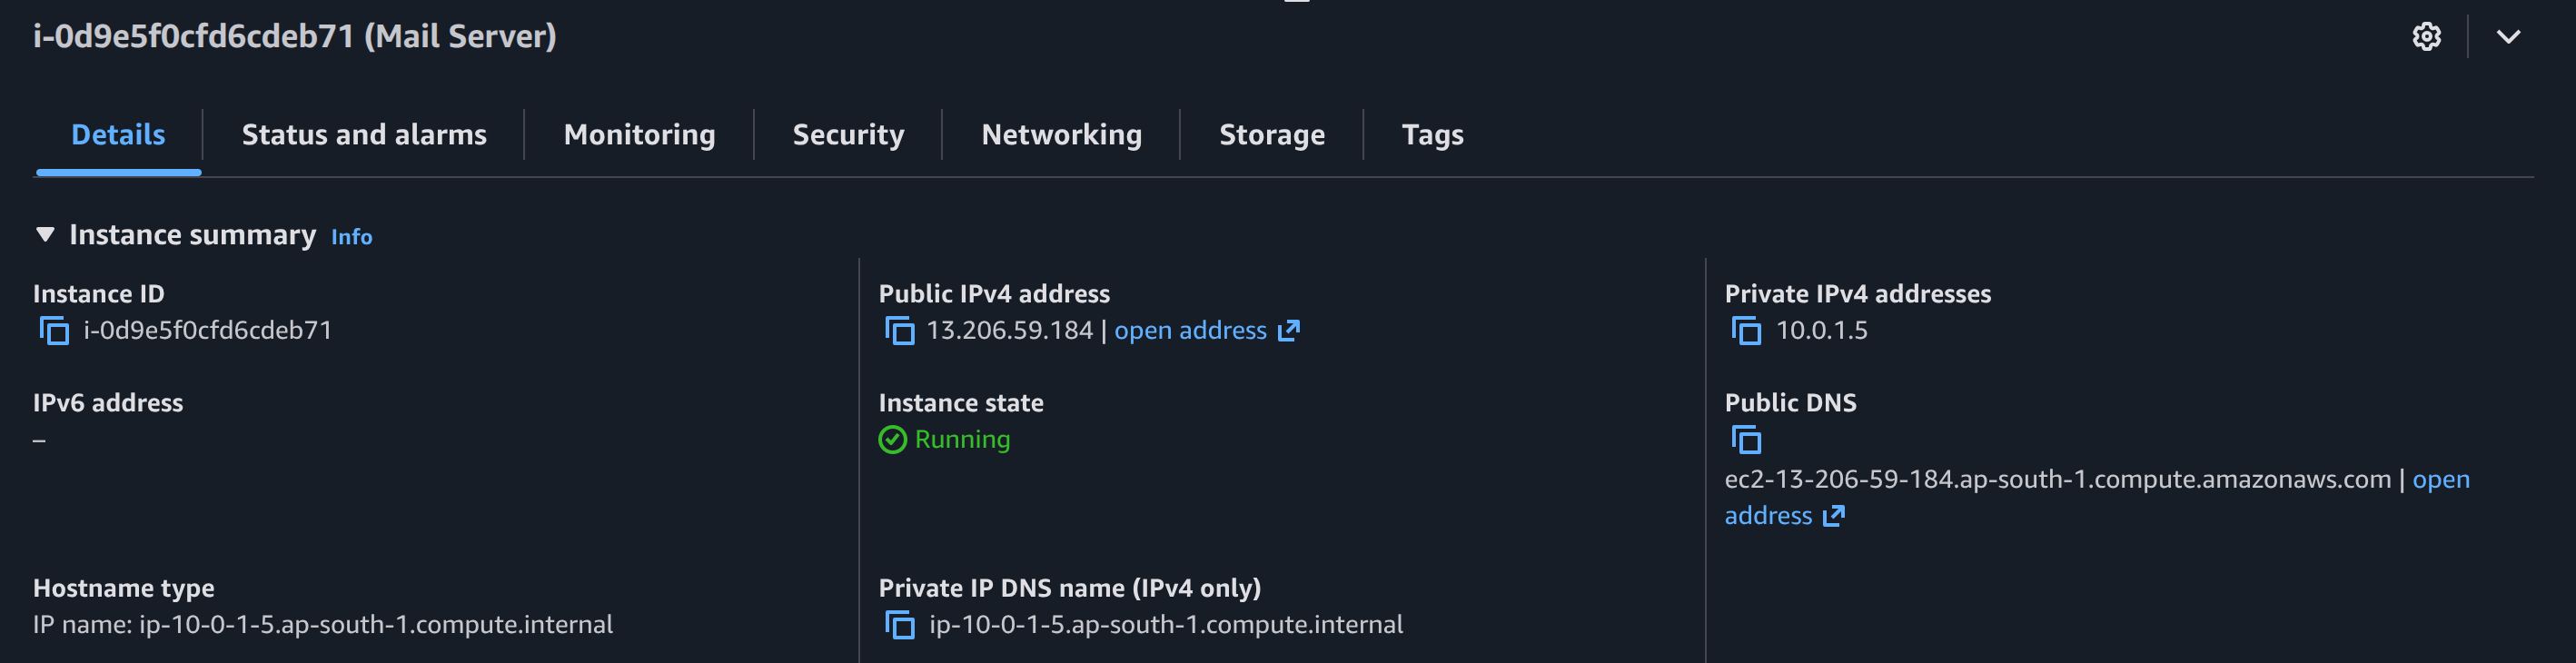Screen dimensions: 2576x663
Task: Click the green Running status check icon
Action: (x=893, y=439)
